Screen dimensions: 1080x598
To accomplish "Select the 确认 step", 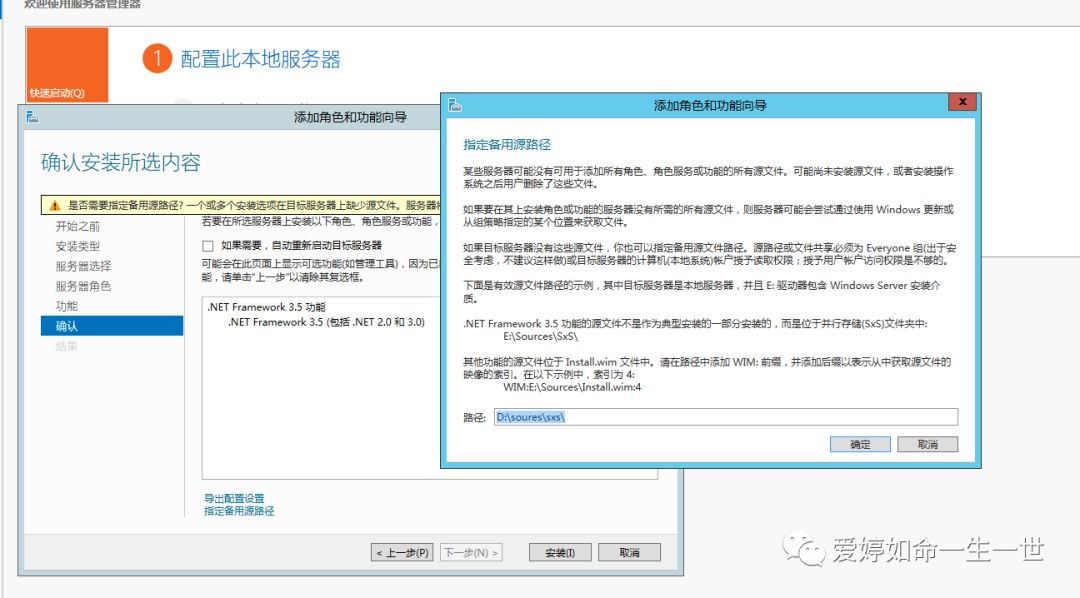I will coord(112,326).
